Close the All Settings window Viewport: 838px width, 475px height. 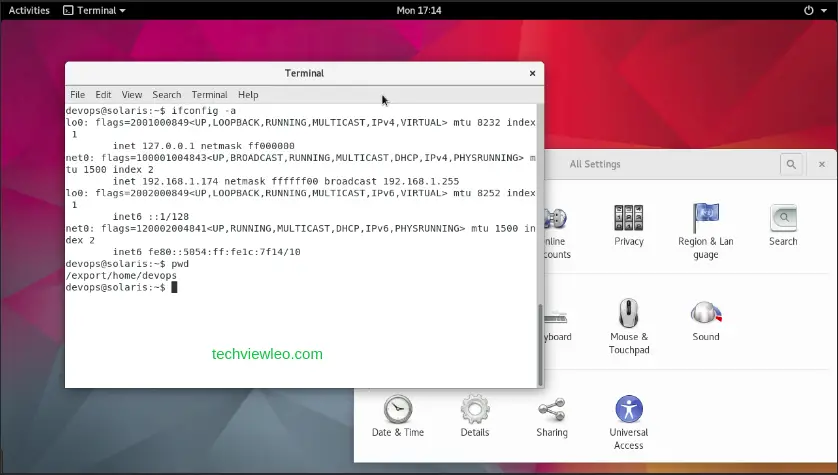point(822,165)
